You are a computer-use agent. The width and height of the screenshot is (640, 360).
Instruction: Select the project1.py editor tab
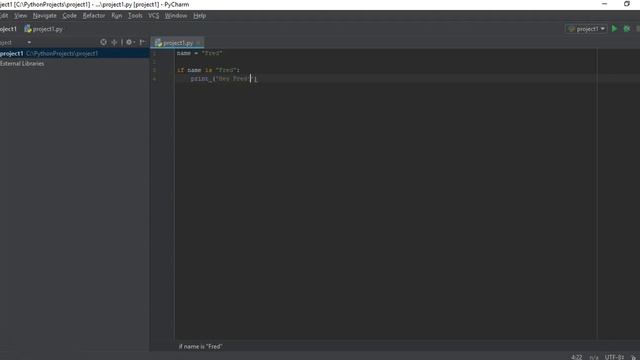177,43
